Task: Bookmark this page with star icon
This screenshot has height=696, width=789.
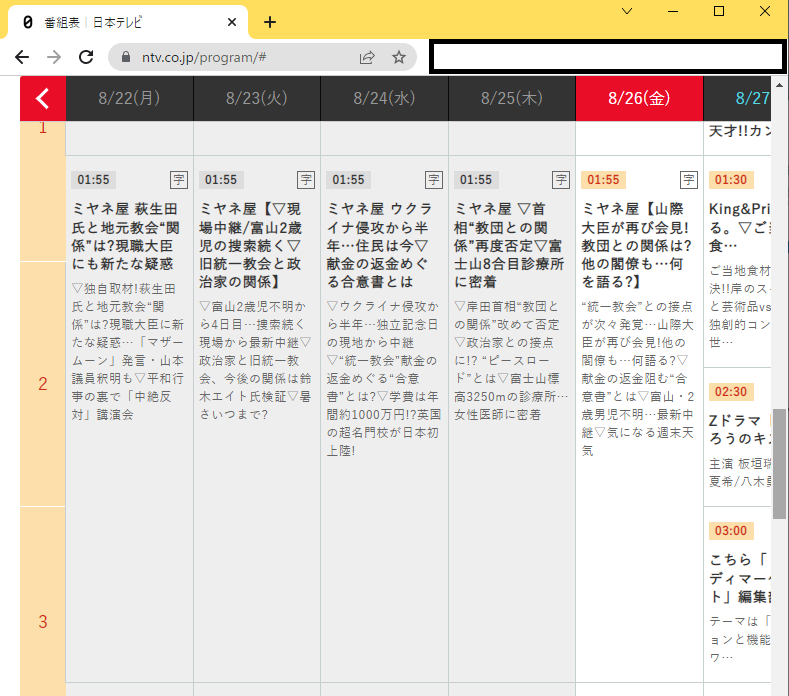Action: (x=399, y=57)
